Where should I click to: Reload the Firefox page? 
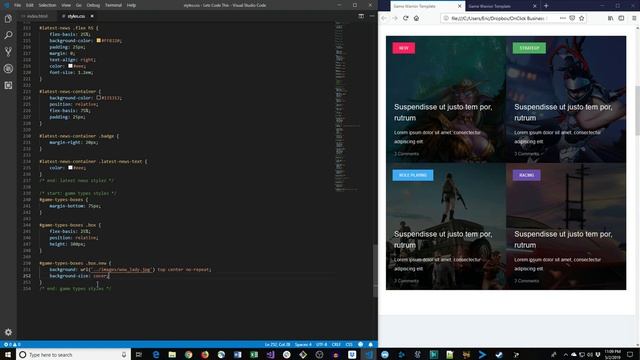click(405, 18)
